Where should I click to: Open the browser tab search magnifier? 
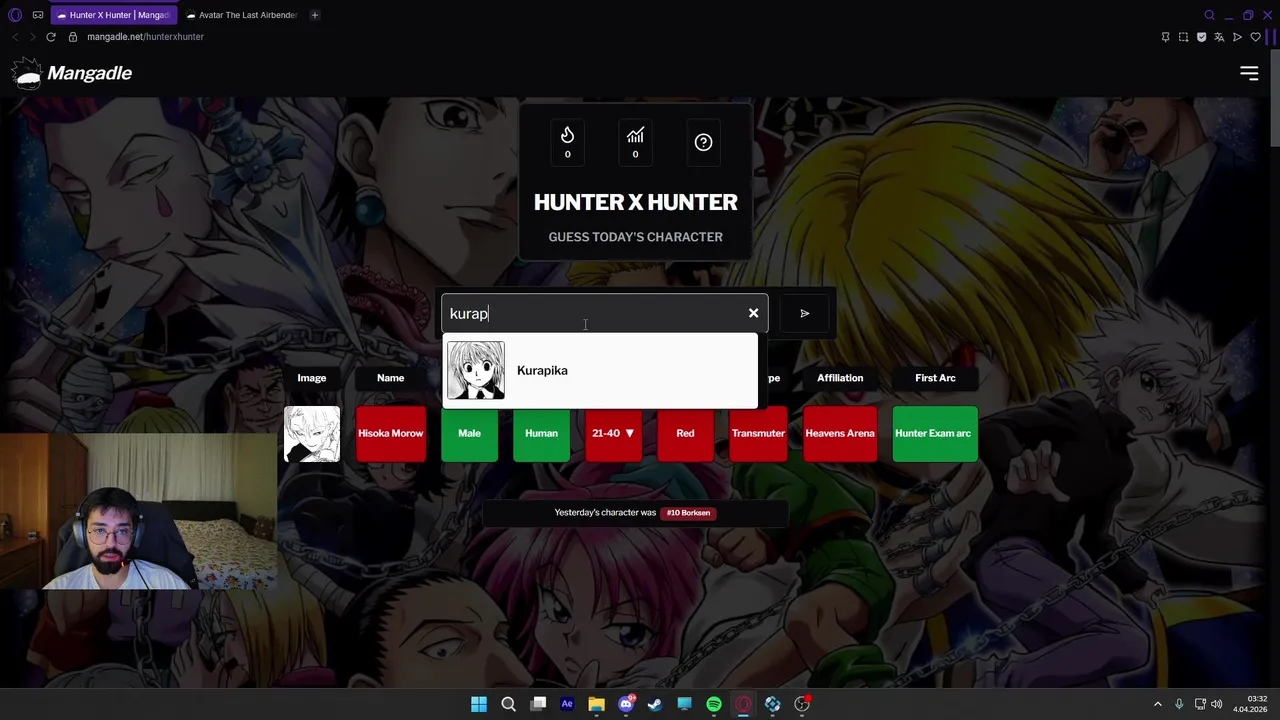point(1209,15)
